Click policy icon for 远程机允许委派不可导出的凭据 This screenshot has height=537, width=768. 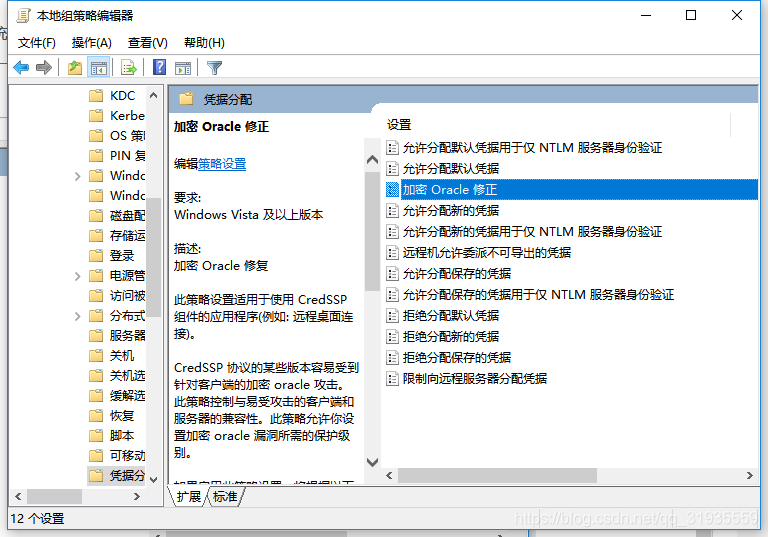tap(392, 252)
